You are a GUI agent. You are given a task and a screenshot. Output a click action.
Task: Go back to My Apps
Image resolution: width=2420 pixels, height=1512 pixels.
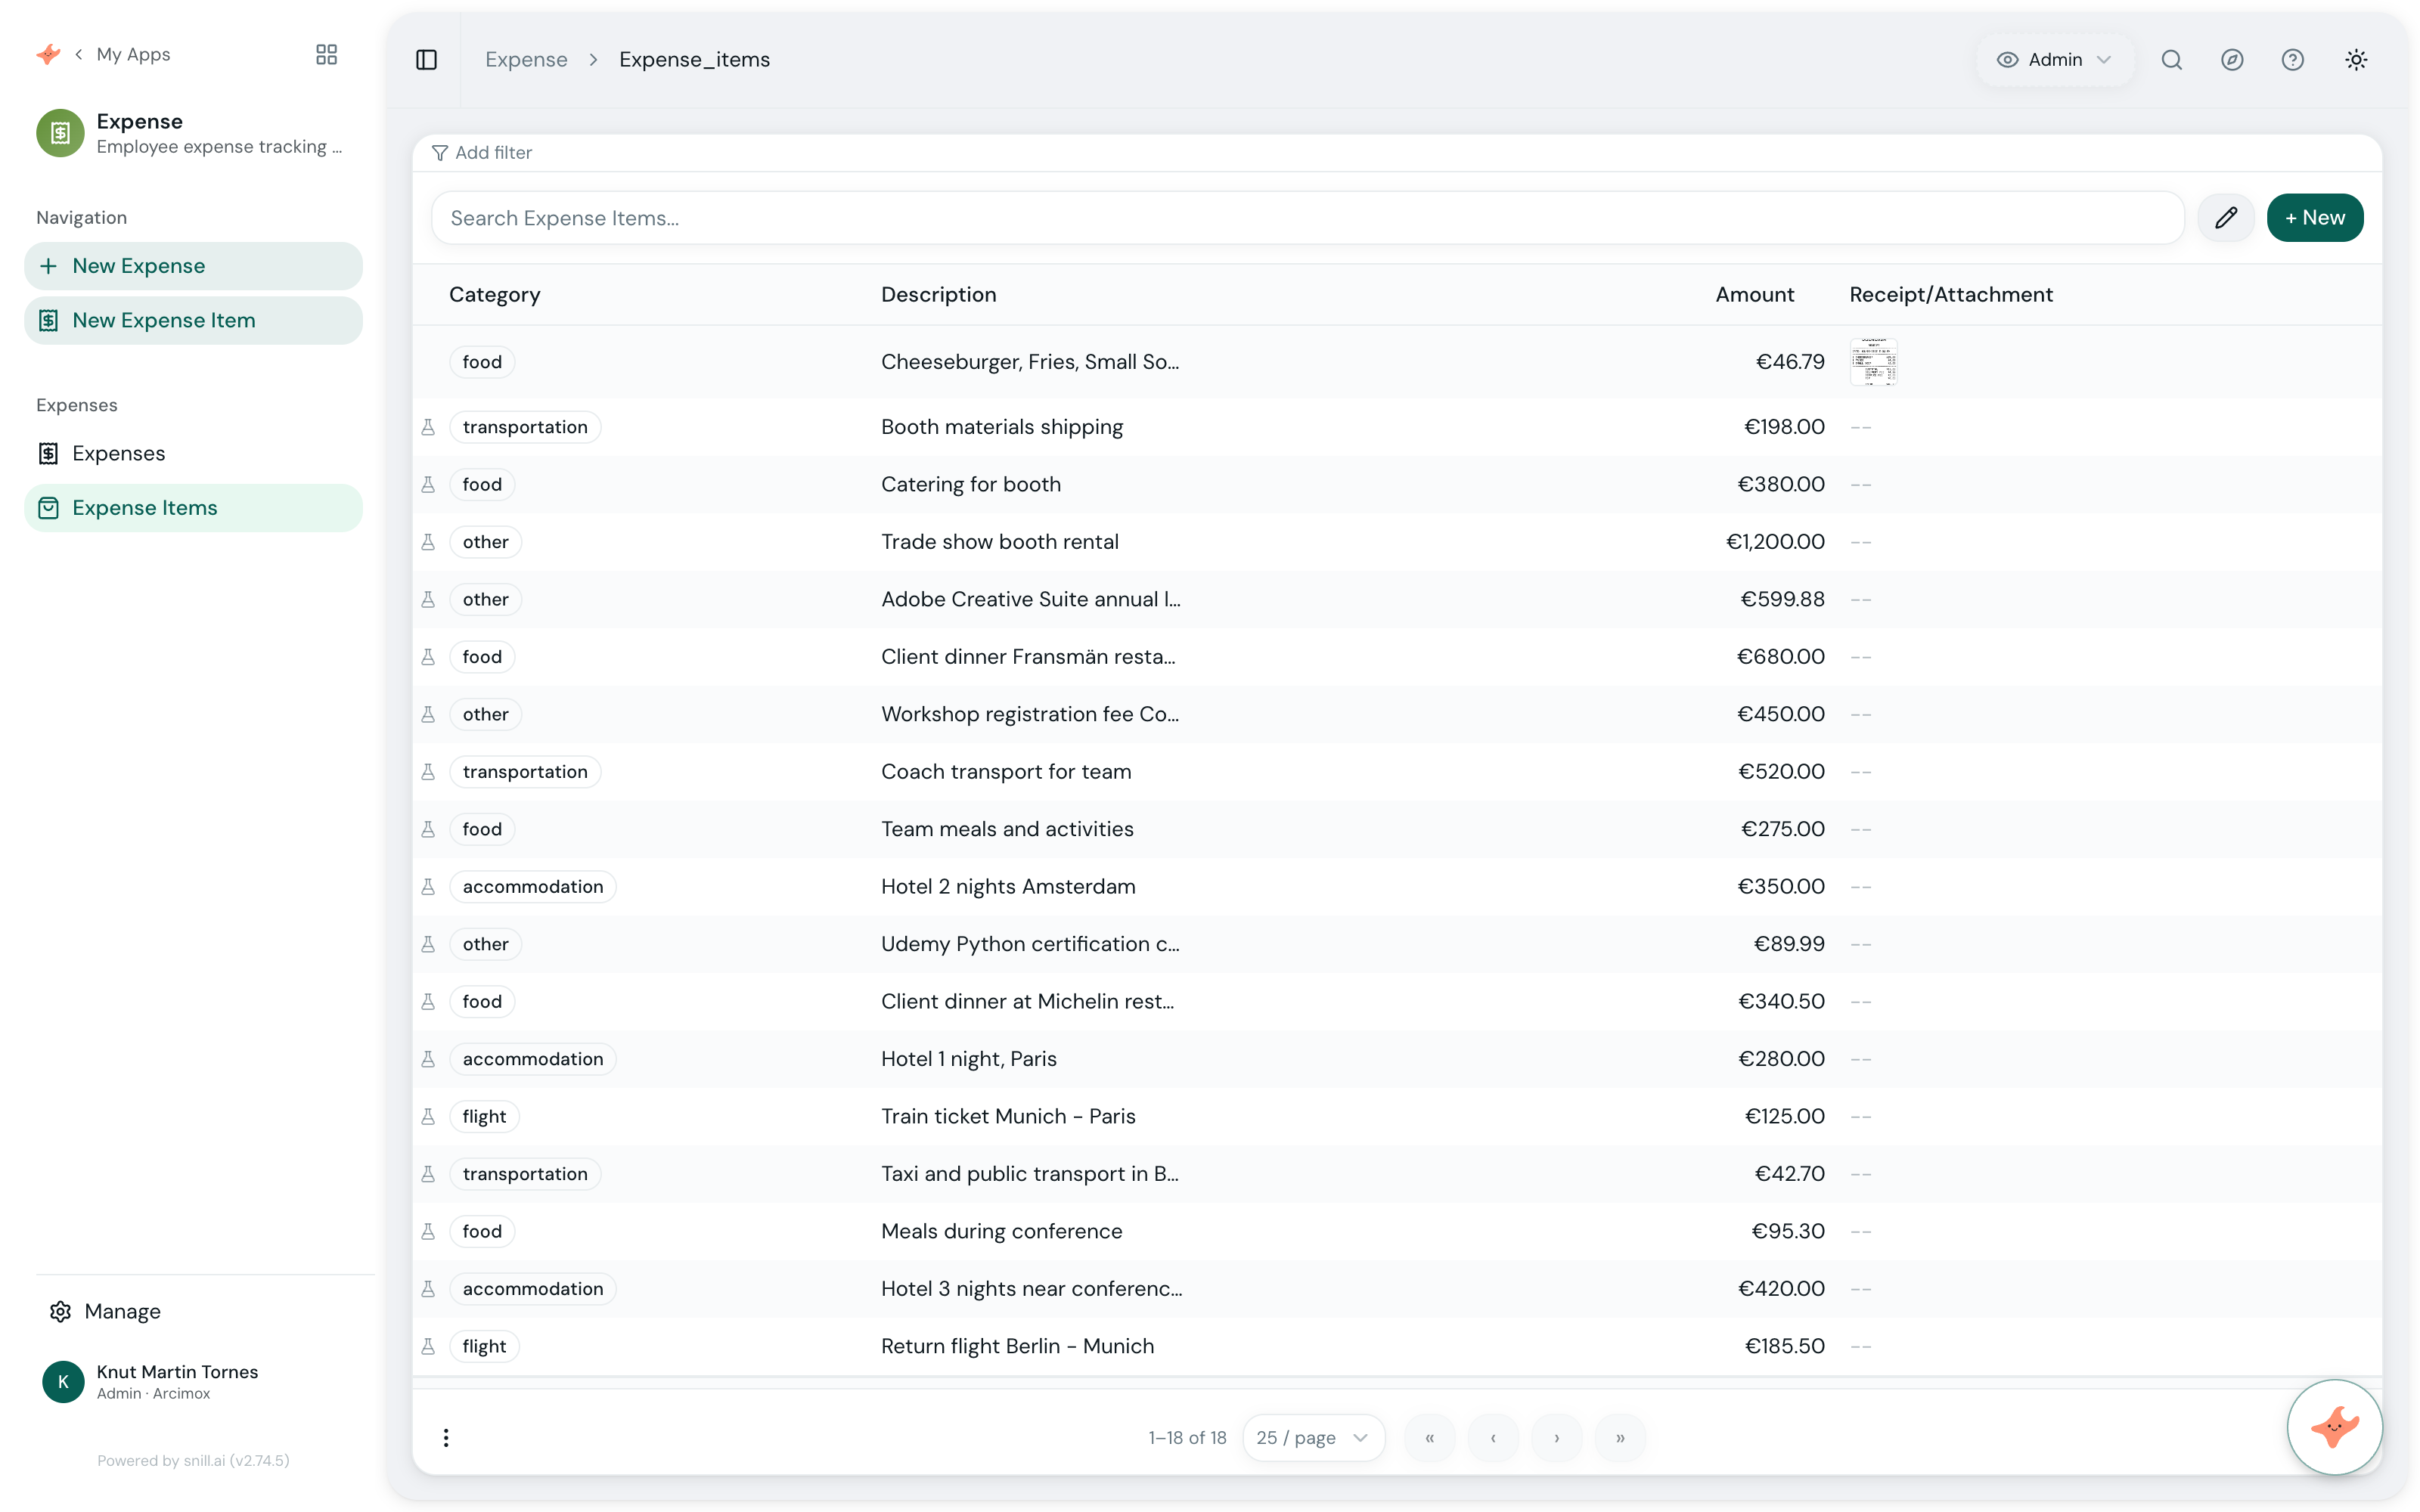coord(122,54)
